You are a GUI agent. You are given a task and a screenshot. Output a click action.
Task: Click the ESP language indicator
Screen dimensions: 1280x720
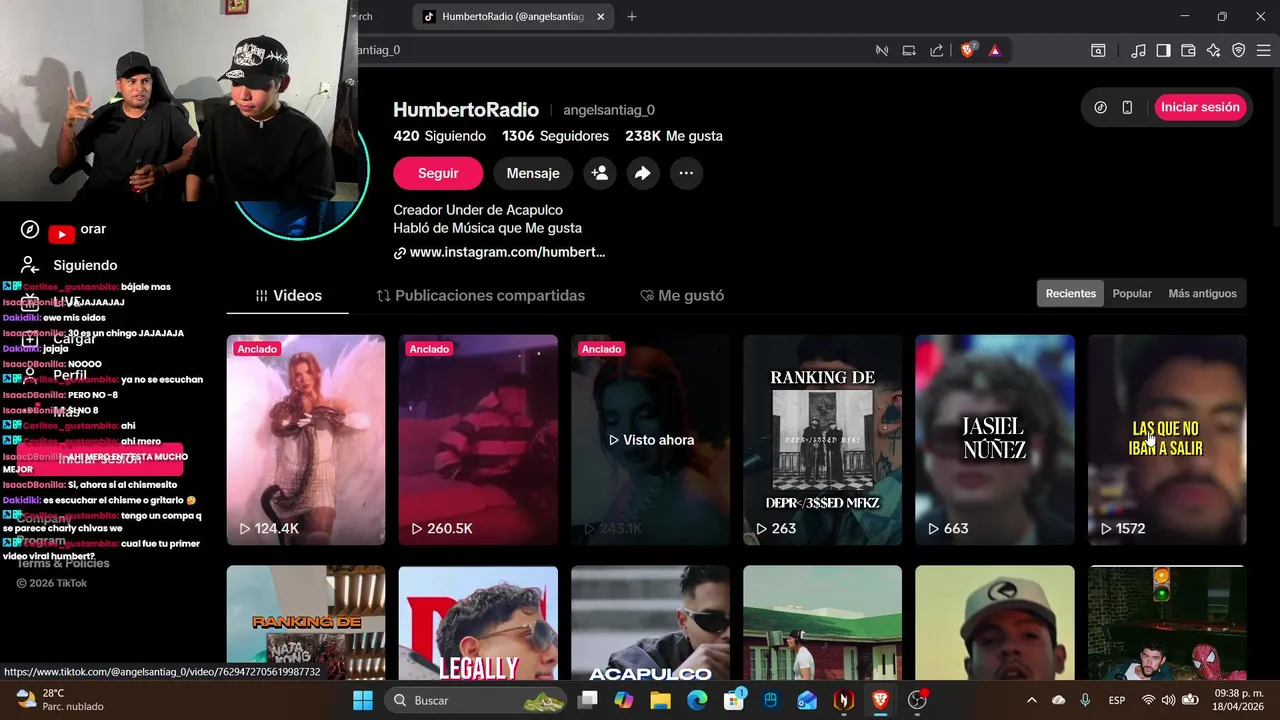coord(1117,700)
